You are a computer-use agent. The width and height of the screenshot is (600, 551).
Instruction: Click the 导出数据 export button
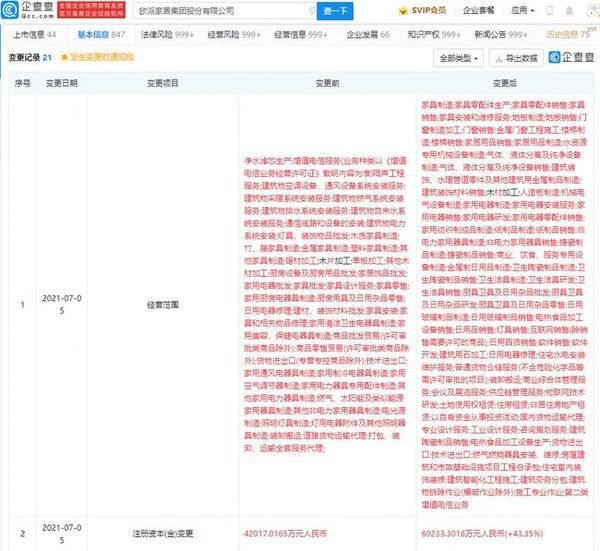coord(514,59)
